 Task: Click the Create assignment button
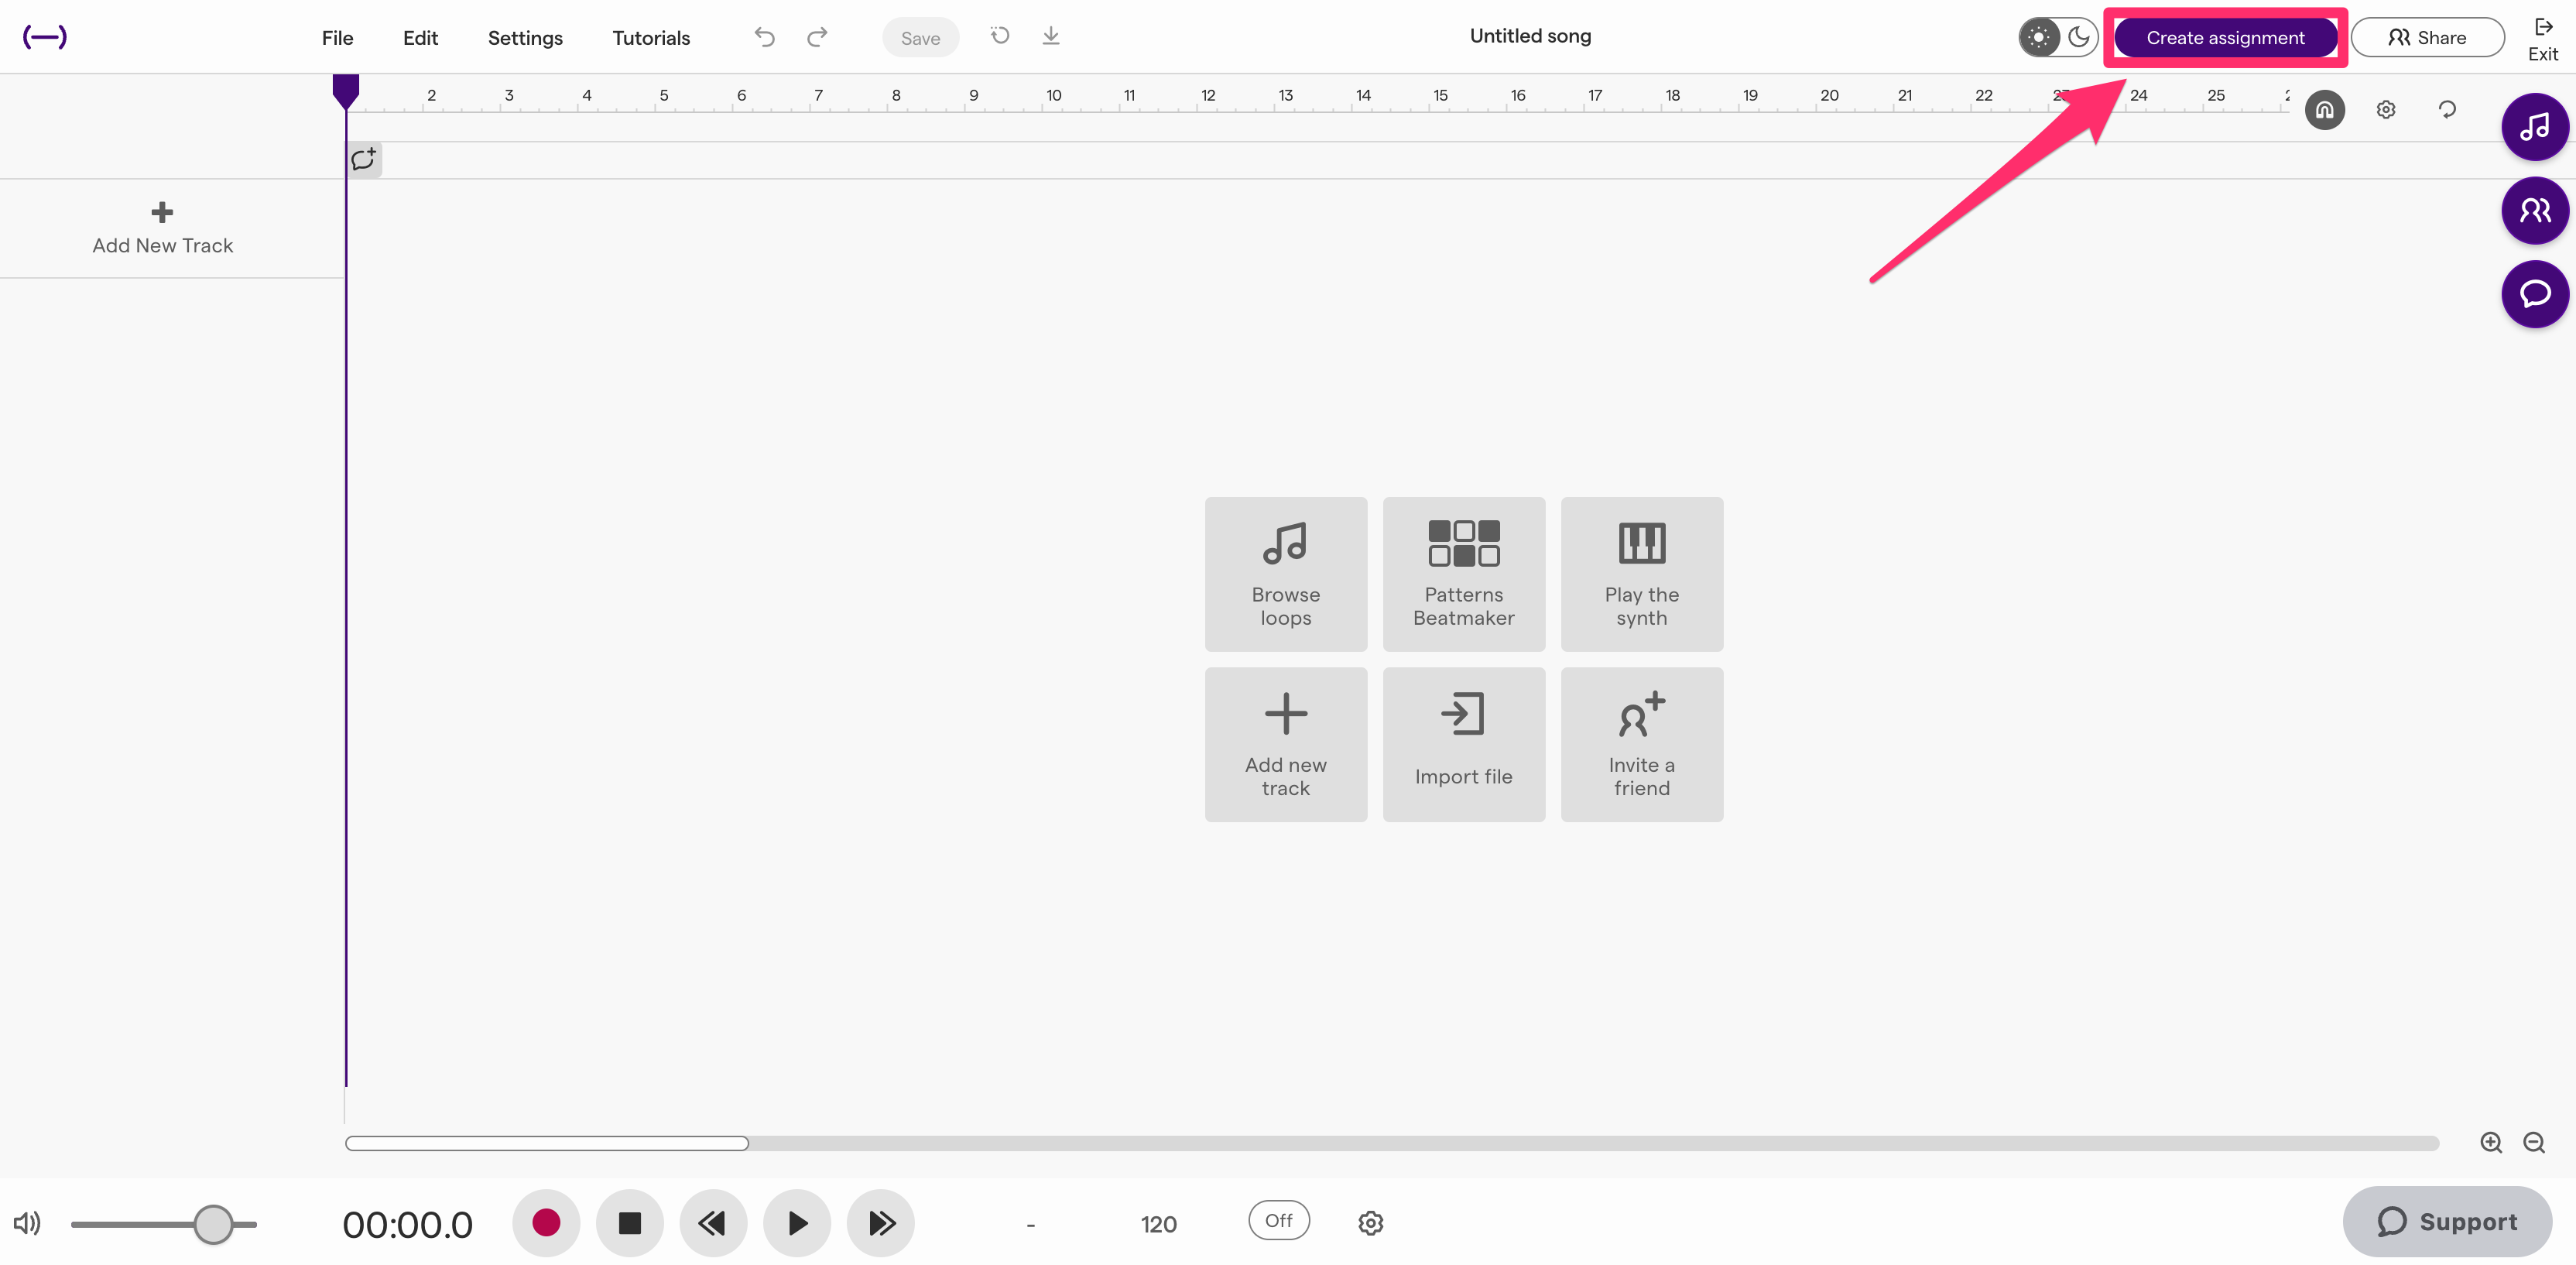2225,38
